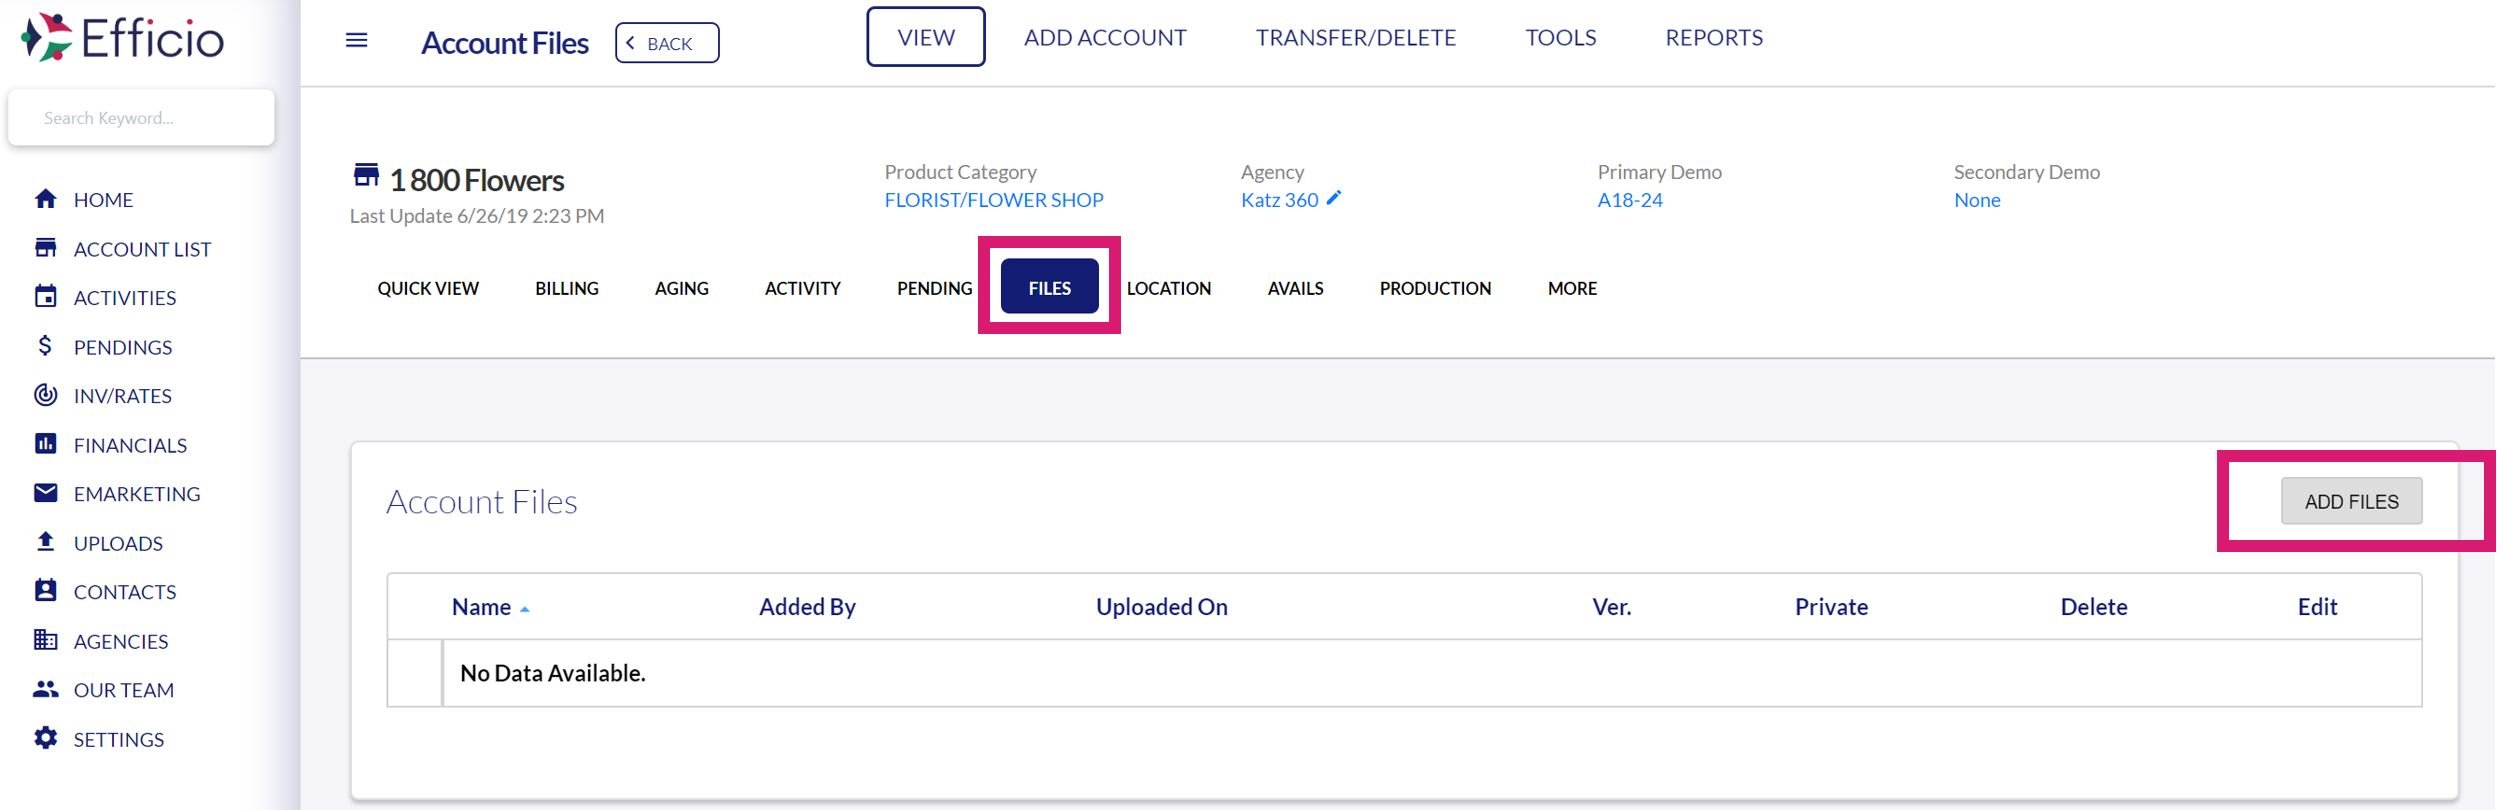Viewport: 2497px width, 810px height.
Task: Open the ADD ACCOUNT menu
Action: 1105,37
